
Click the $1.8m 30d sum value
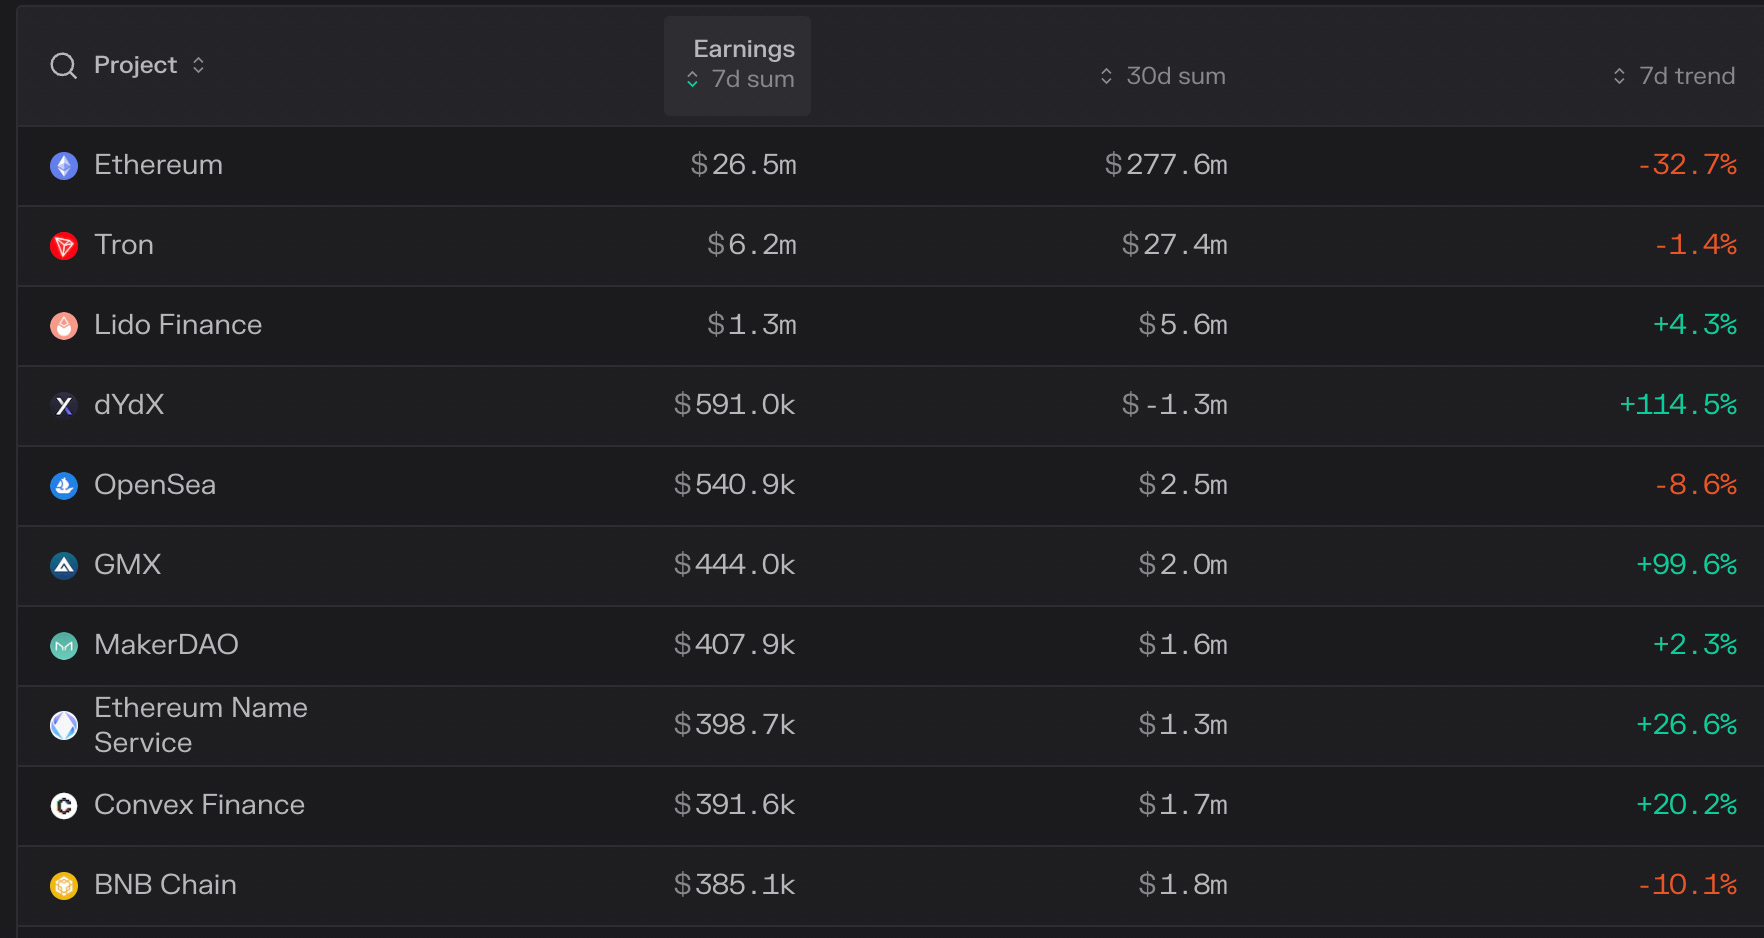[x=1183, y=885]
